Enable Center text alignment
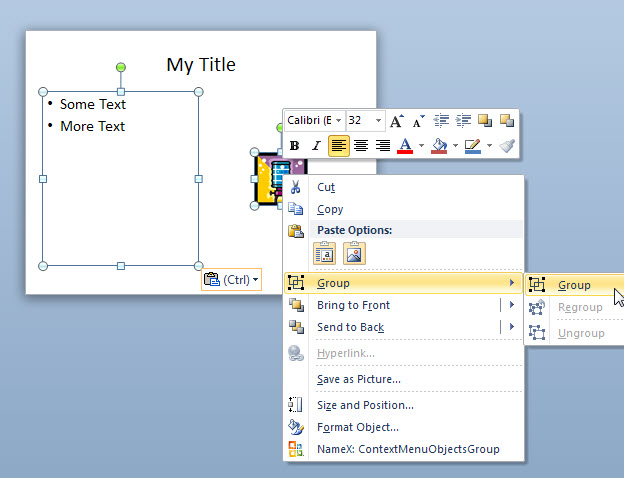The height and width of the screenshot is (478, 624). 361,146
